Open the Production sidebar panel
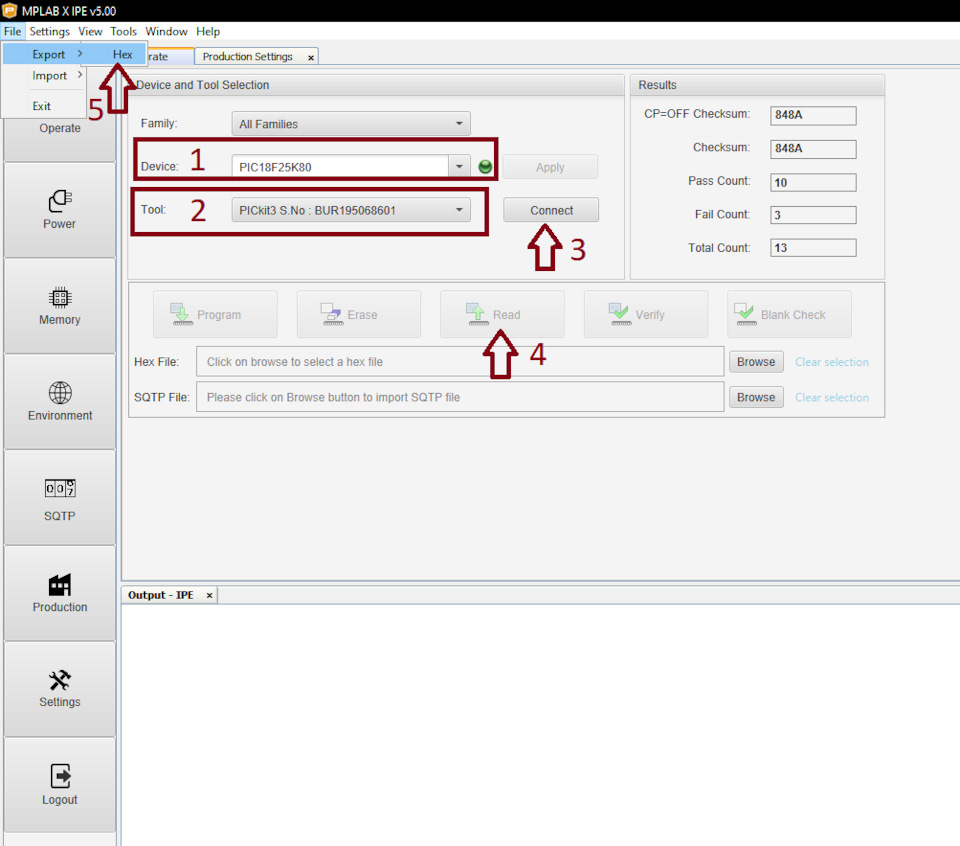Screen dimensions: 960x846 point(59,593)
